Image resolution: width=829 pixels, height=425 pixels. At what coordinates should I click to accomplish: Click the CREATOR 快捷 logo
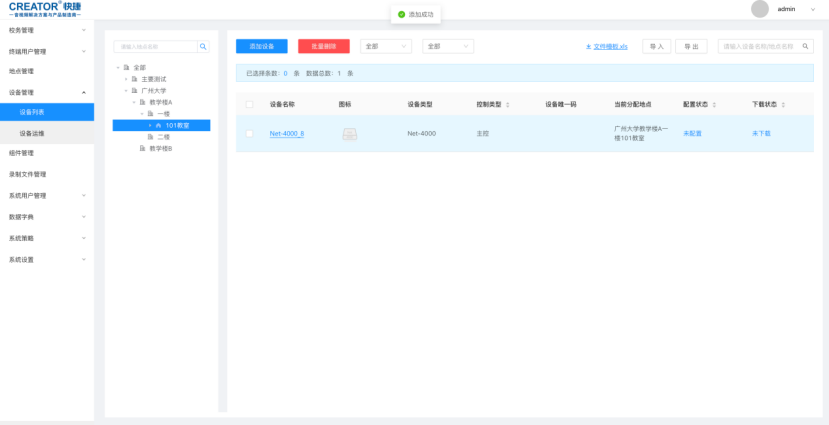(45, 9)
